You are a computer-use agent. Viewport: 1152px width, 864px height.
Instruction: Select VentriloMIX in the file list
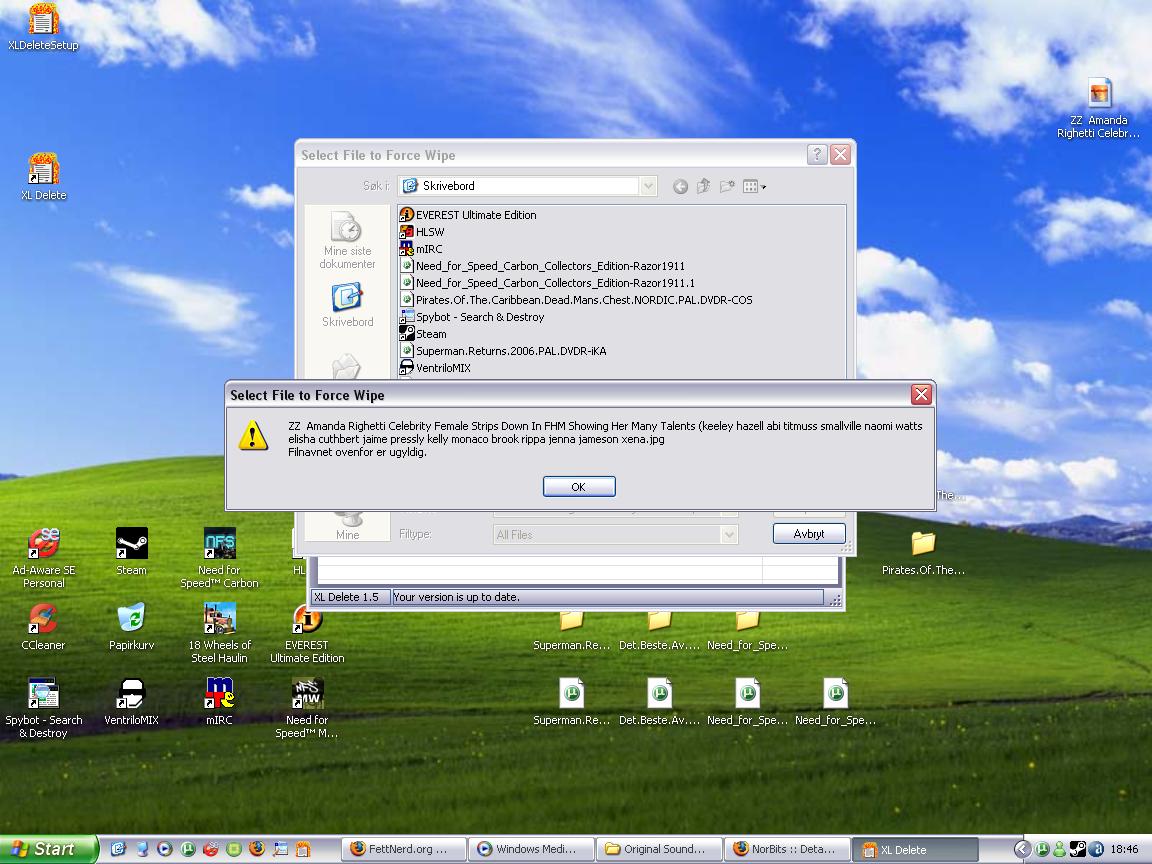tap(435, 367)
